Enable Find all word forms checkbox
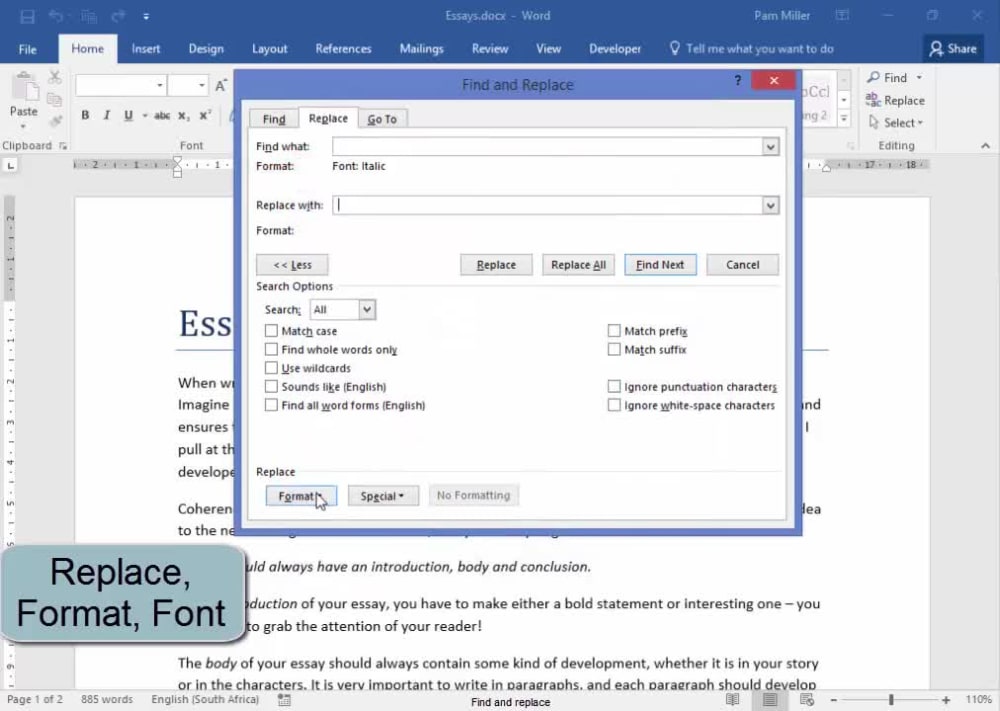Image resolution: width=1000 pixels, height=711 pixels. pos(271,405)
